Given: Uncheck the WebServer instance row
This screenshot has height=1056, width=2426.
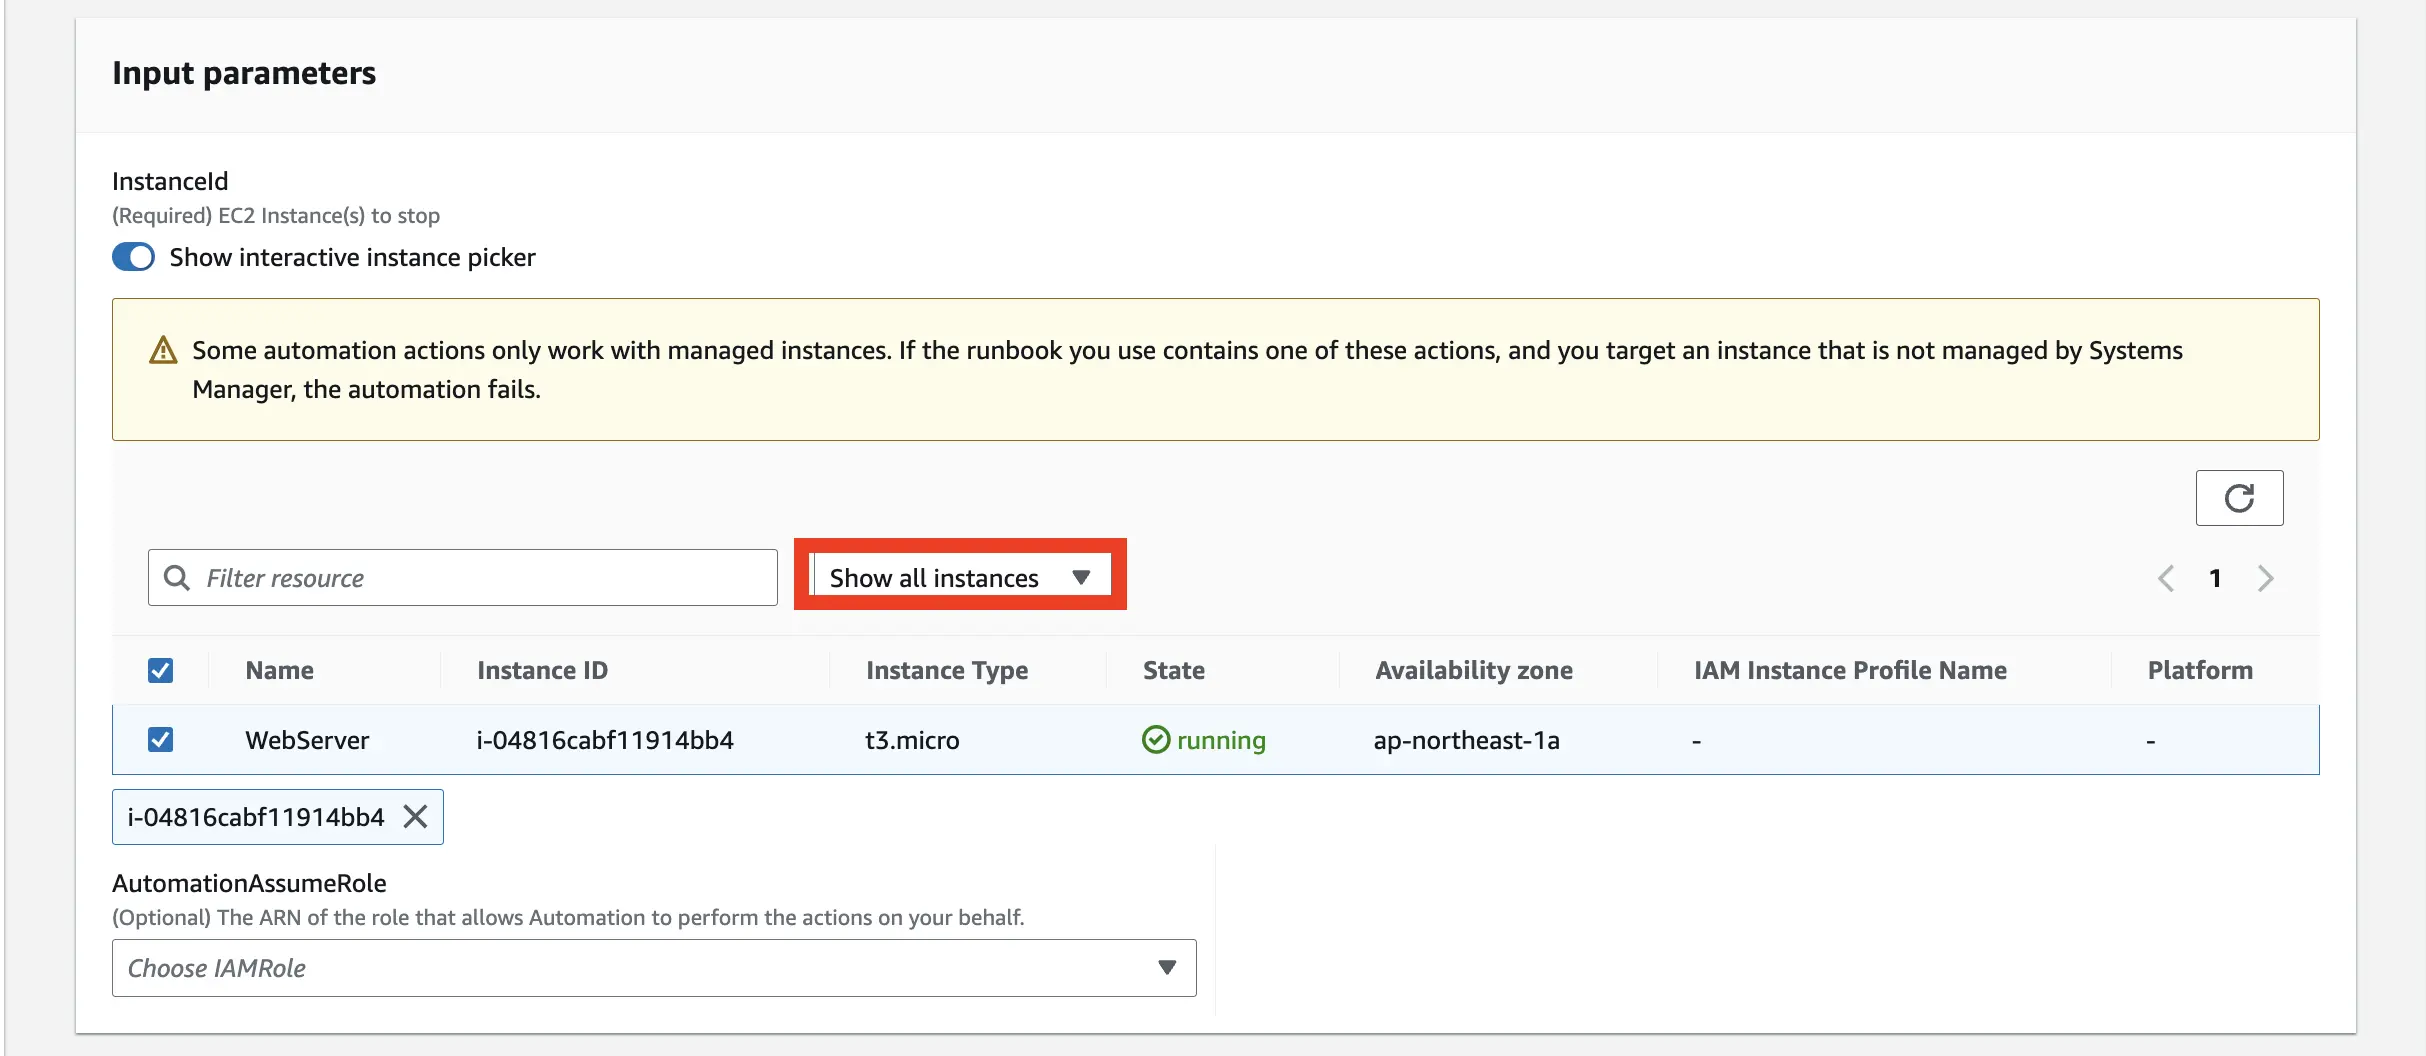Looking at the screenshot, I should pyautogui.click(x=161, y=739).
